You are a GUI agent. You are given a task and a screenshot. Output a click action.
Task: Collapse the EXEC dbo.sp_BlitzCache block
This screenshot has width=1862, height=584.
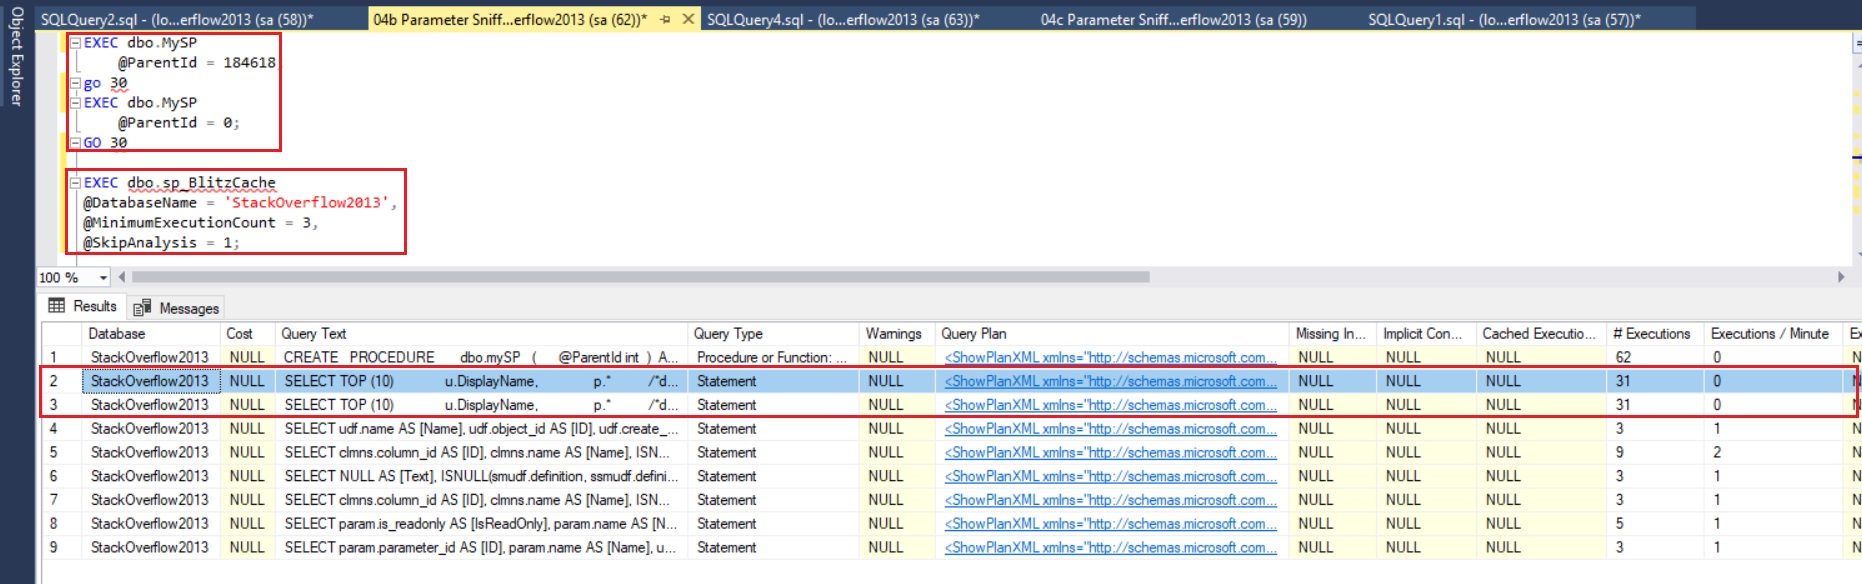pyautogui.click(x=75, y=183)
